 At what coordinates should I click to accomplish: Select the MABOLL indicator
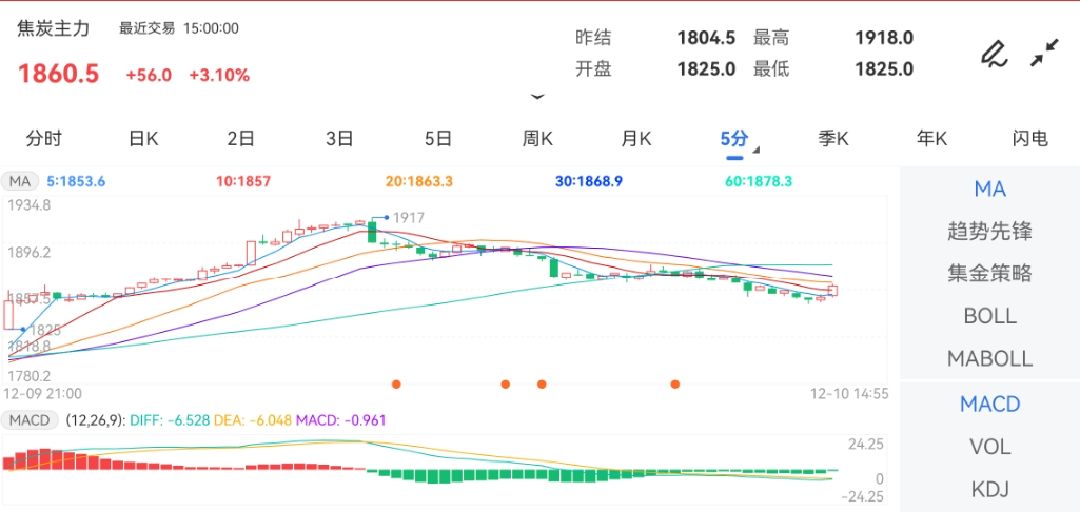click(990, 359)
